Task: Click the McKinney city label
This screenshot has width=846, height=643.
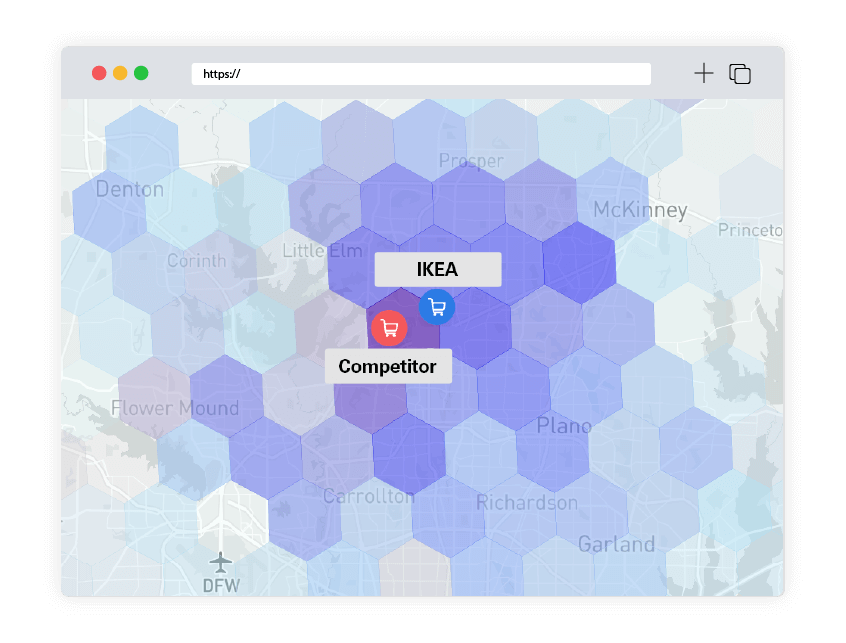Action: [x=640, y=210]
